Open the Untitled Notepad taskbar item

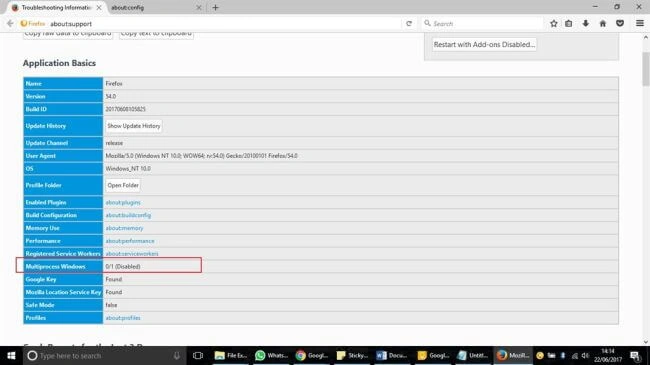pos(473,355)
